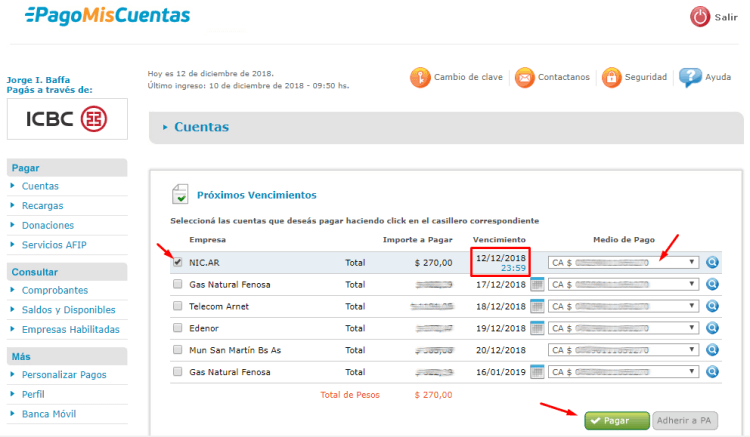Open Empresas Habilitadas menu item

click(x=70, y=329)
